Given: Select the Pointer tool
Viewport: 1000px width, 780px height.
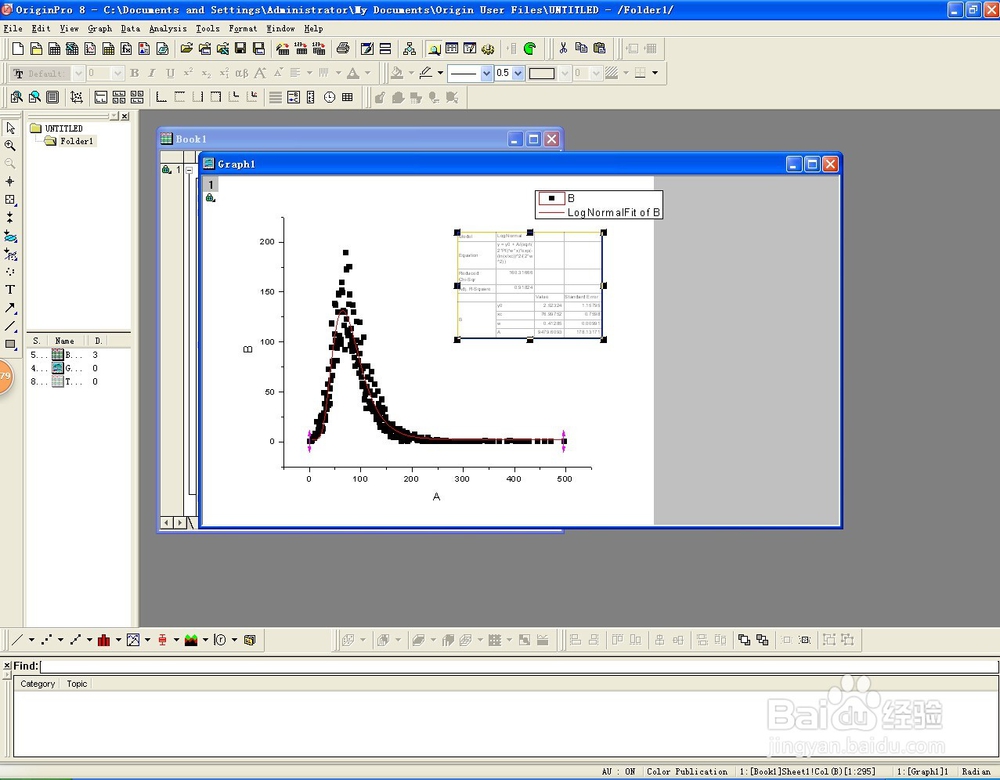Looking at the screenshot, I should coord(10,128).
